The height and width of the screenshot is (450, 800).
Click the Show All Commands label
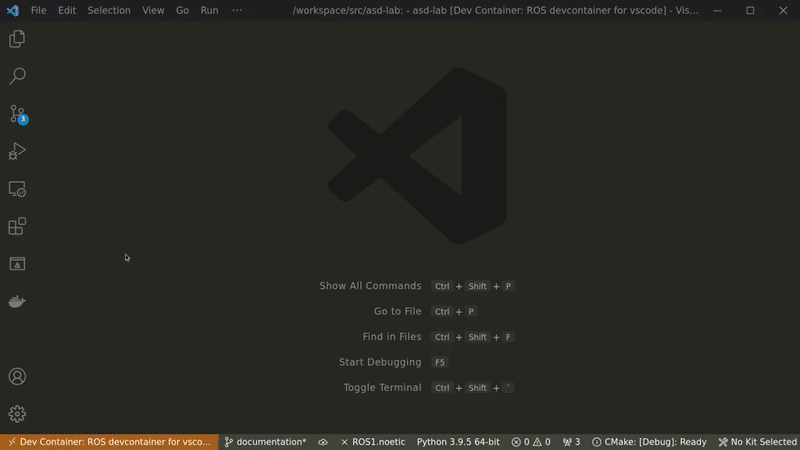tap(370, 286)
